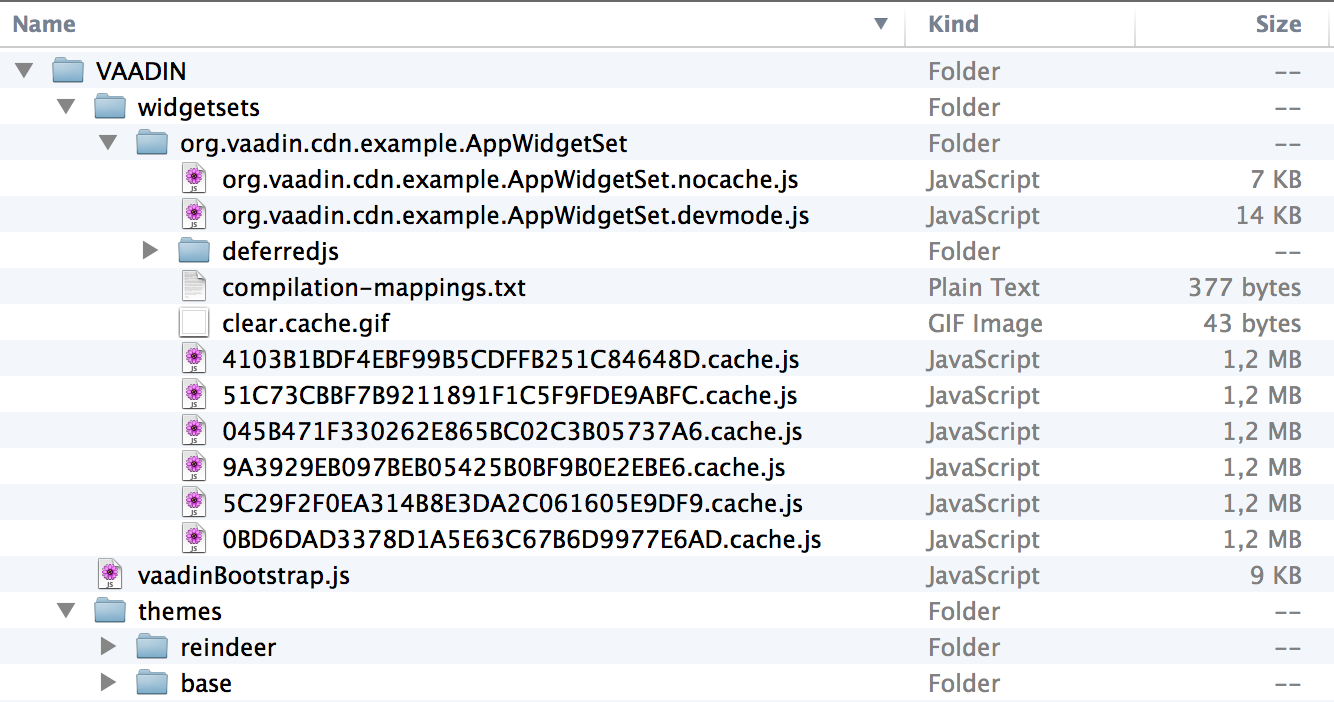
Task: Click the vaadinBootstrap.js file icon
Action: [110, 575]
